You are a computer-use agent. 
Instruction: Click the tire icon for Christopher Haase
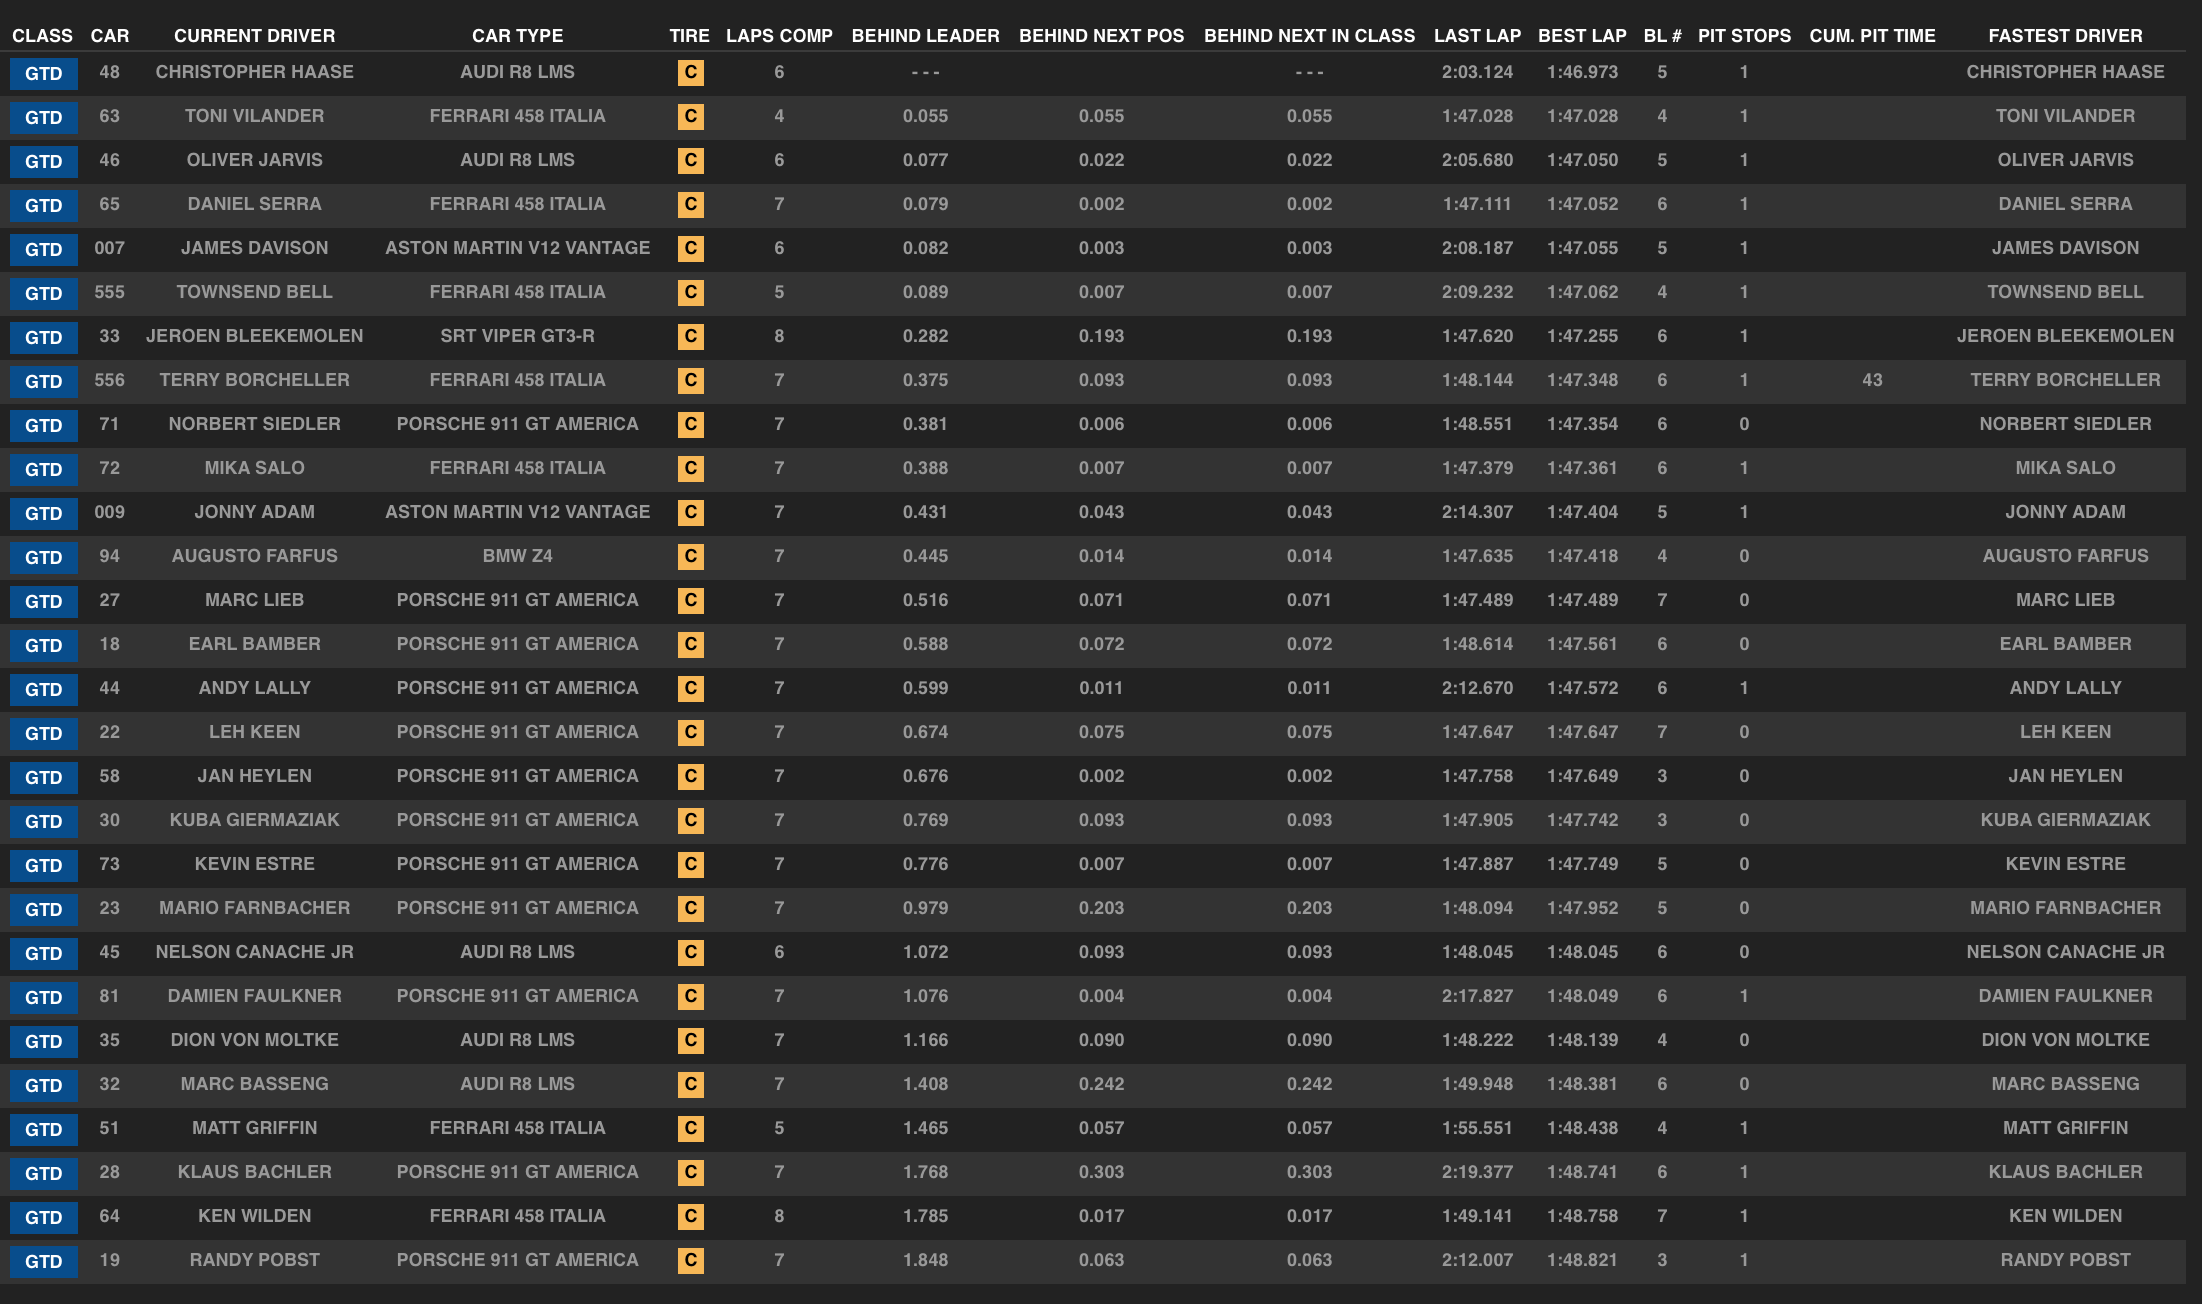coord(690,73)
